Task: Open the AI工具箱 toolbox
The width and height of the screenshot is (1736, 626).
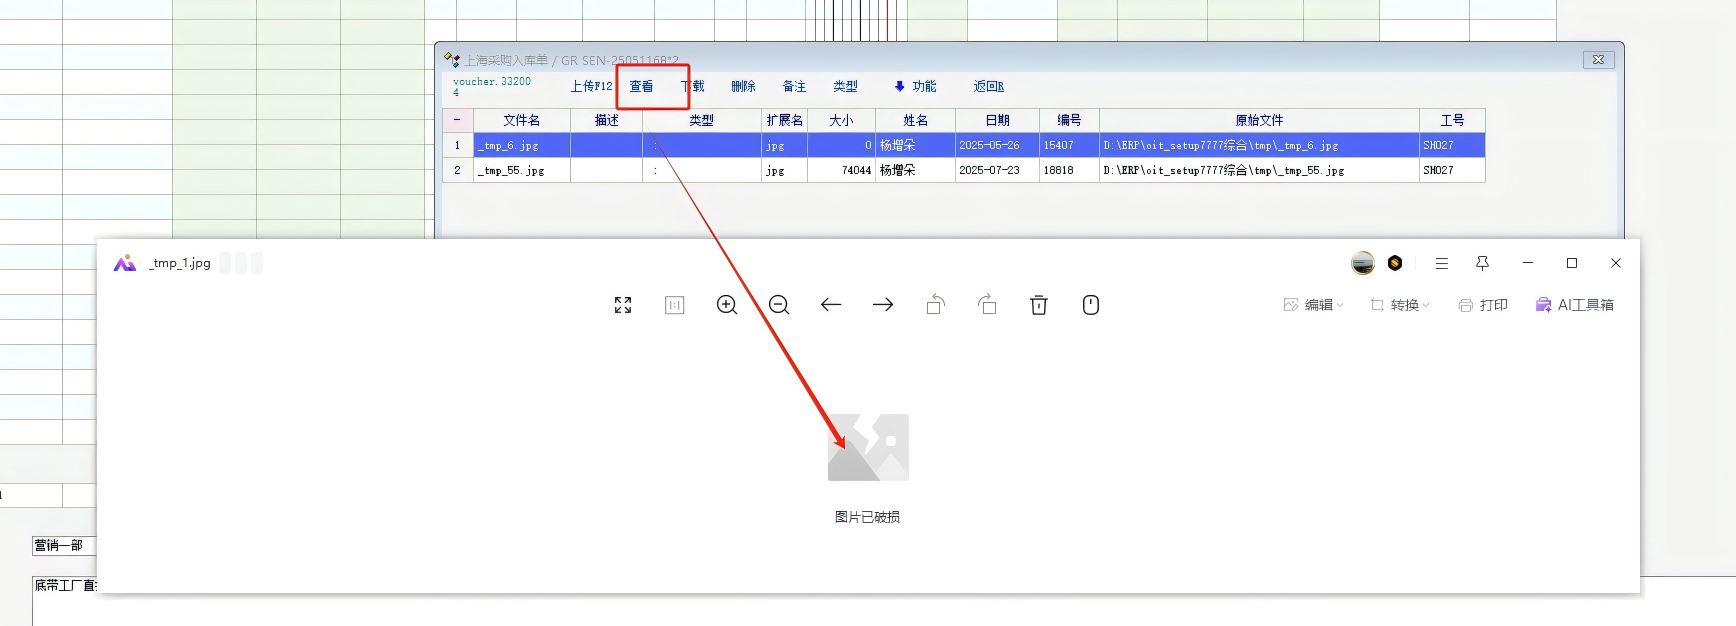Action: [1575, 305]
